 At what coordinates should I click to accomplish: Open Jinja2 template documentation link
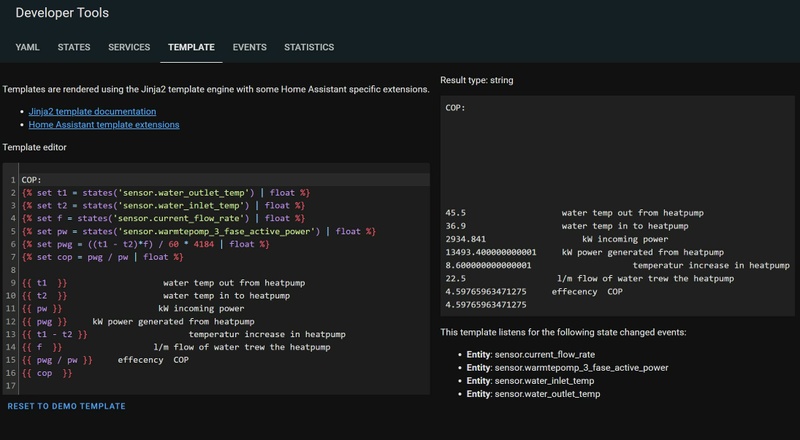coord(92,112)
